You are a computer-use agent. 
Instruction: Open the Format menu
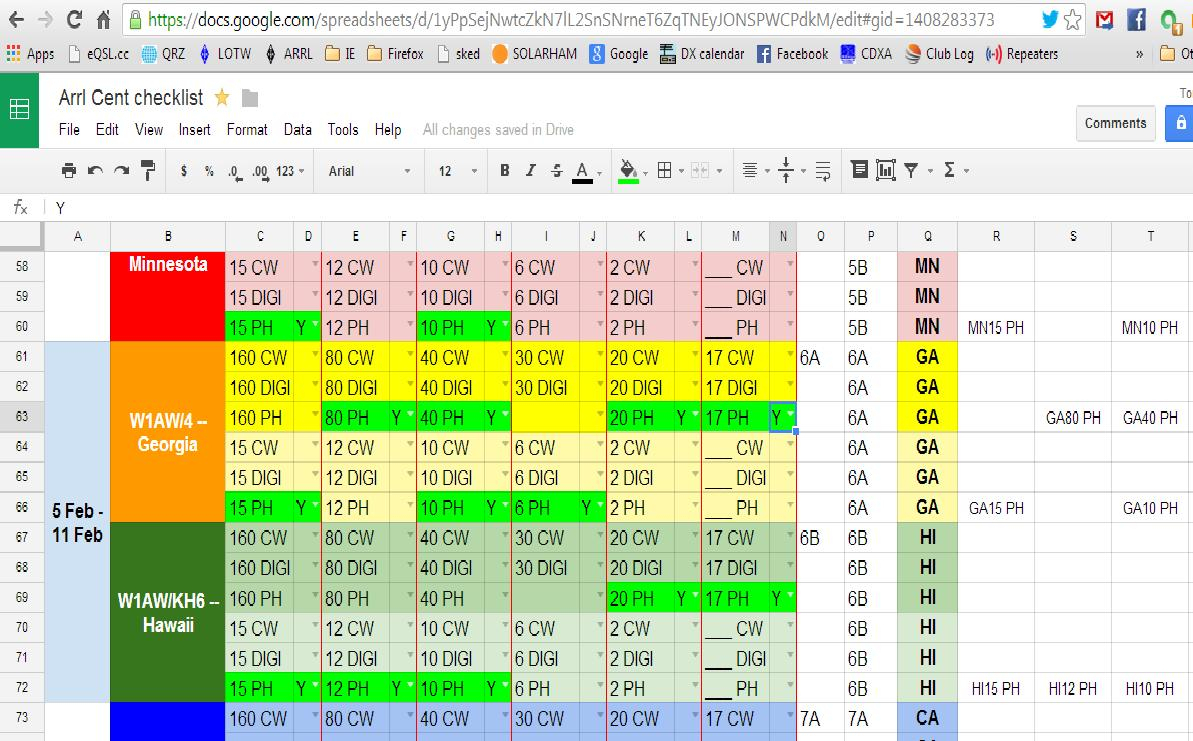coord(247,130)
